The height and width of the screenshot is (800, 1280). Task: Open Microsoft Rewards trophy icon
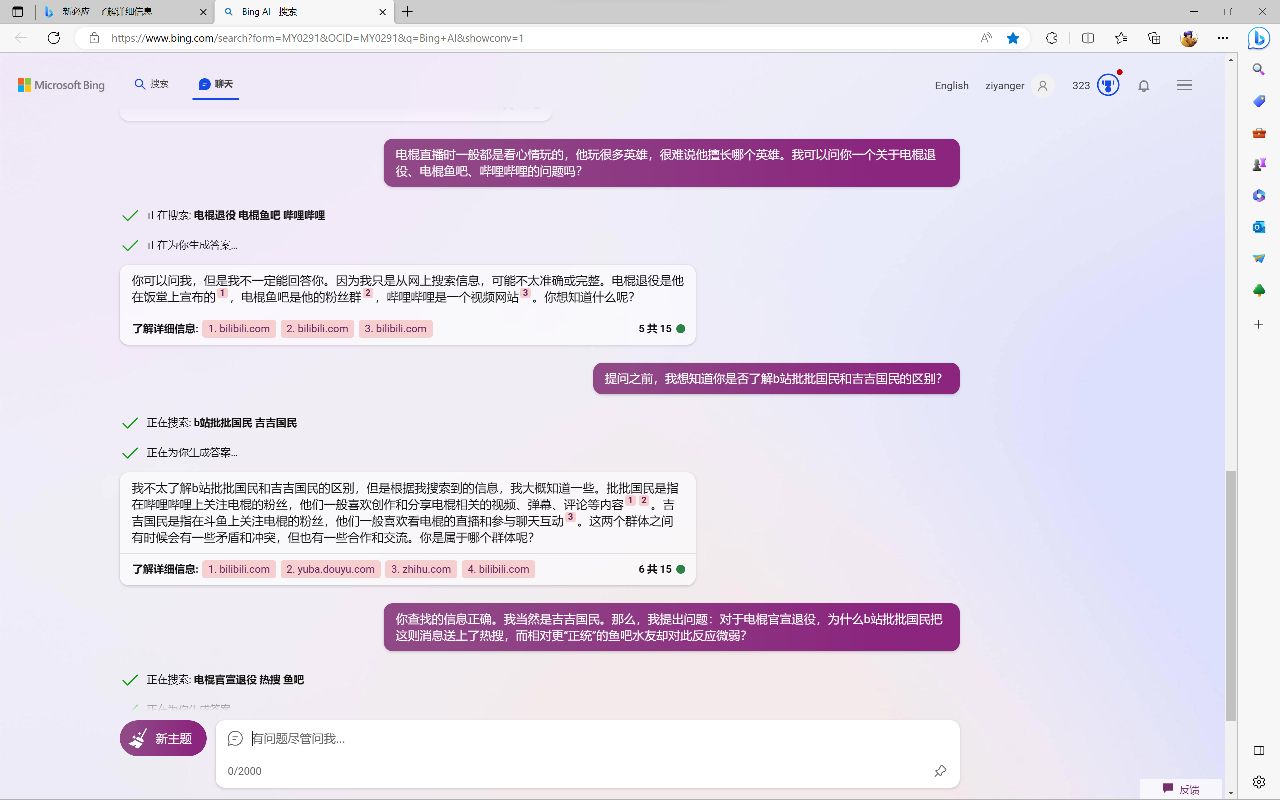tap(1108, 85)
